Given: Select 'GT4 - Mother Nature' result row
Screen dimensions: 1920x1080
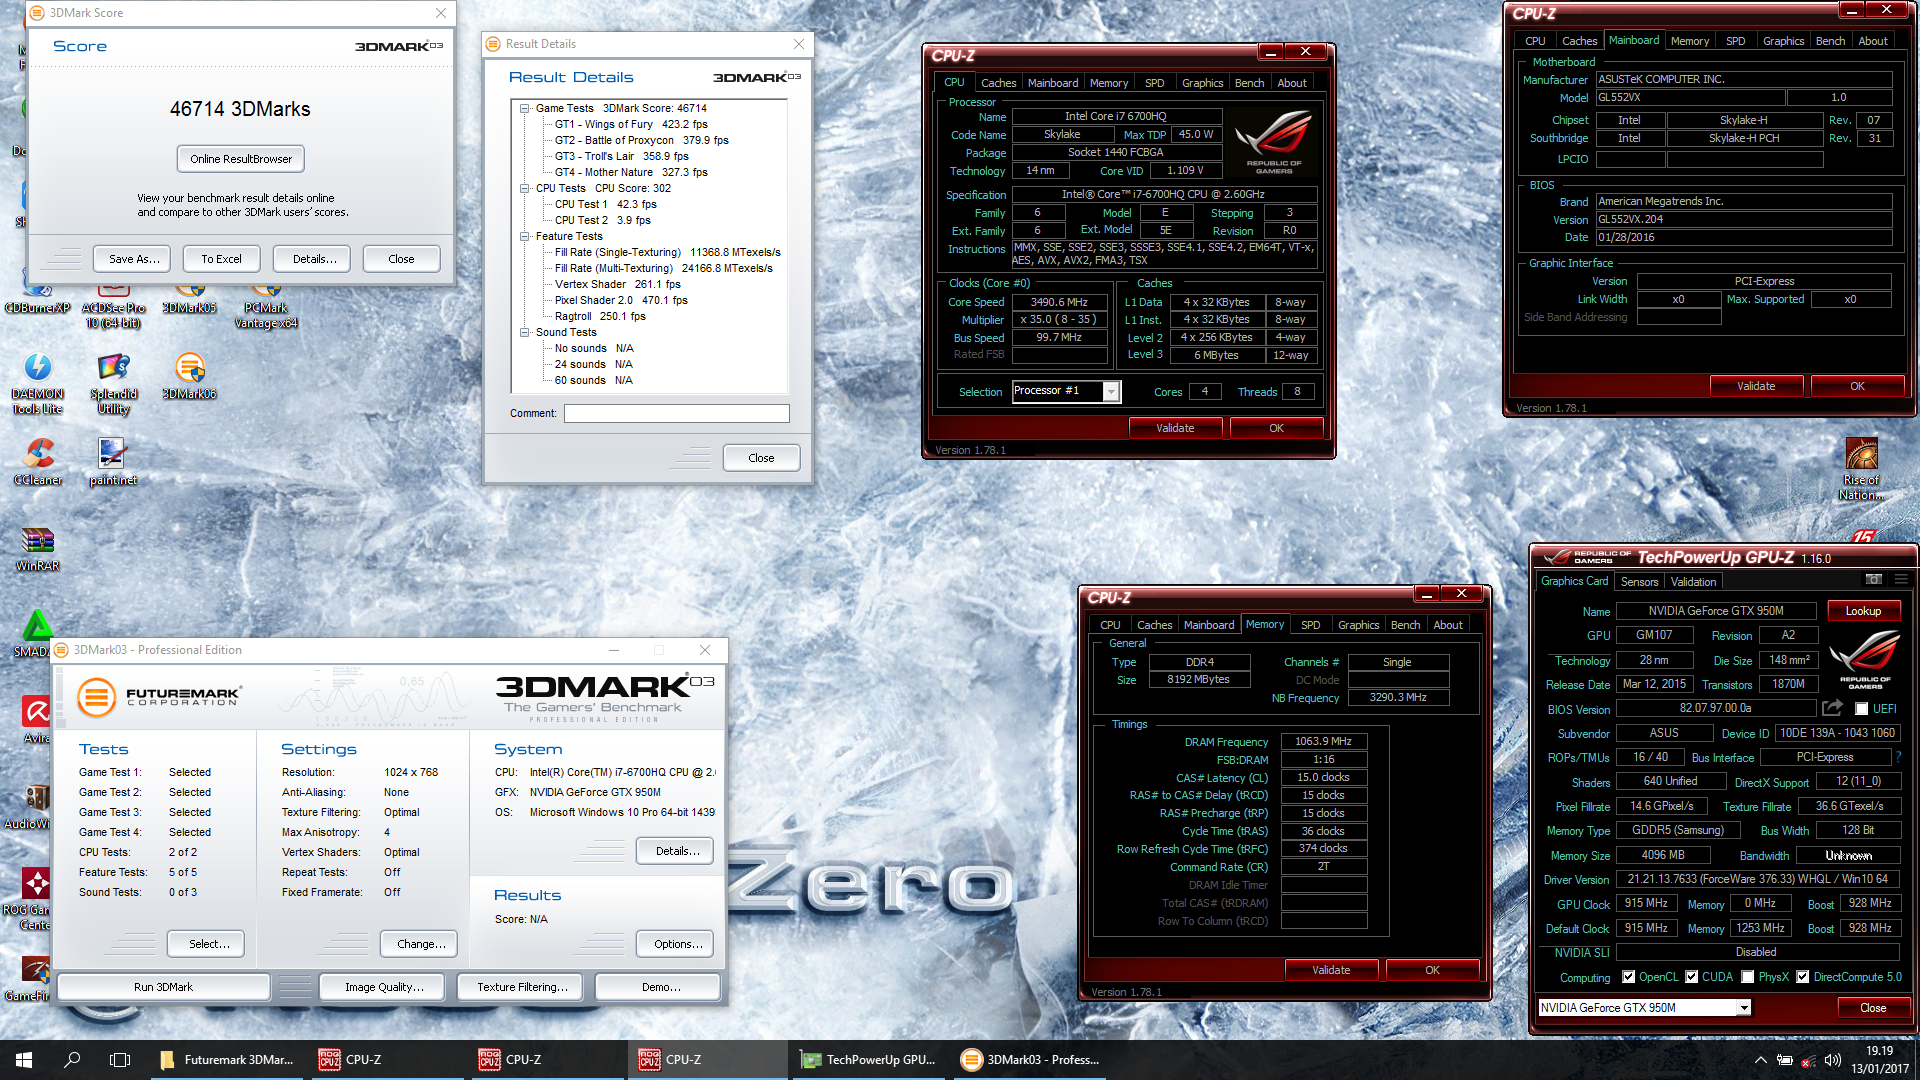Looking at the screenshot, I should [x=631, y=172].
